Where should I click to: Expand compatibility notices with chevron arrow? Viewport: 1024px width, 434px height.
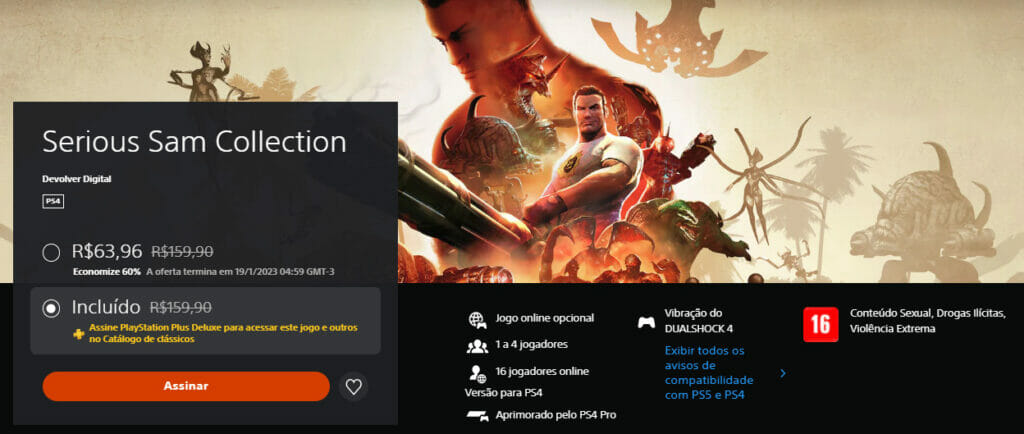pos(783,373)
